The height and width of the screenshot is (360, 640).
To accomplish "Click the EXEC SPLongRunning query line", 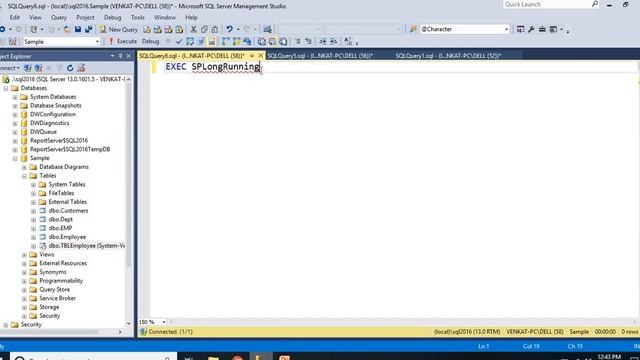I will 212,67.
